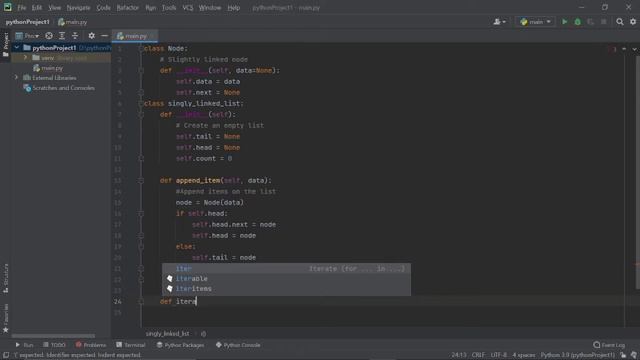The height and width of the screenshot is (360, 640).
Task: Collapse the pythonProject1 root folder
Action: pos(17,48)
